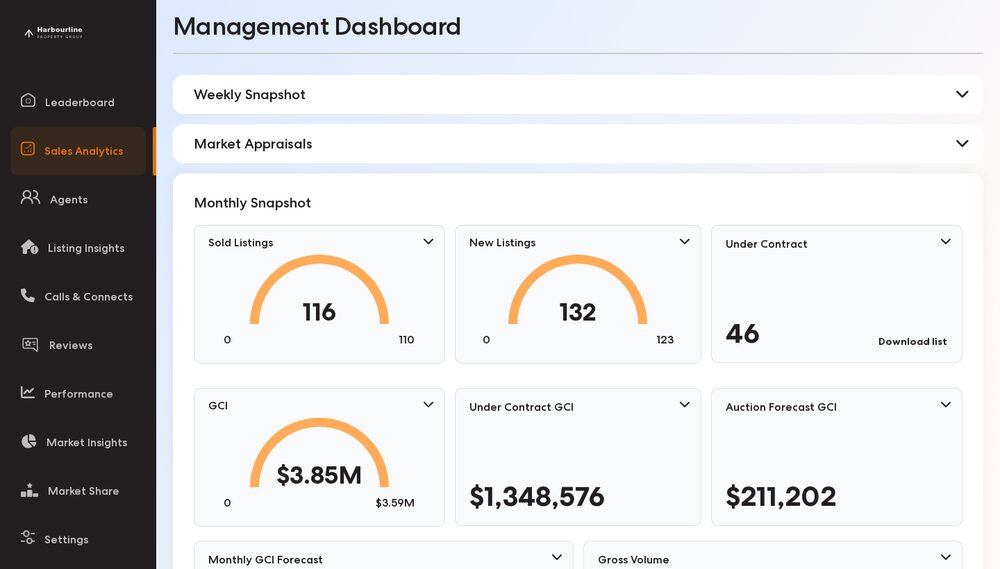Click the $3.85M GCI value

click(x=319, y=475)
